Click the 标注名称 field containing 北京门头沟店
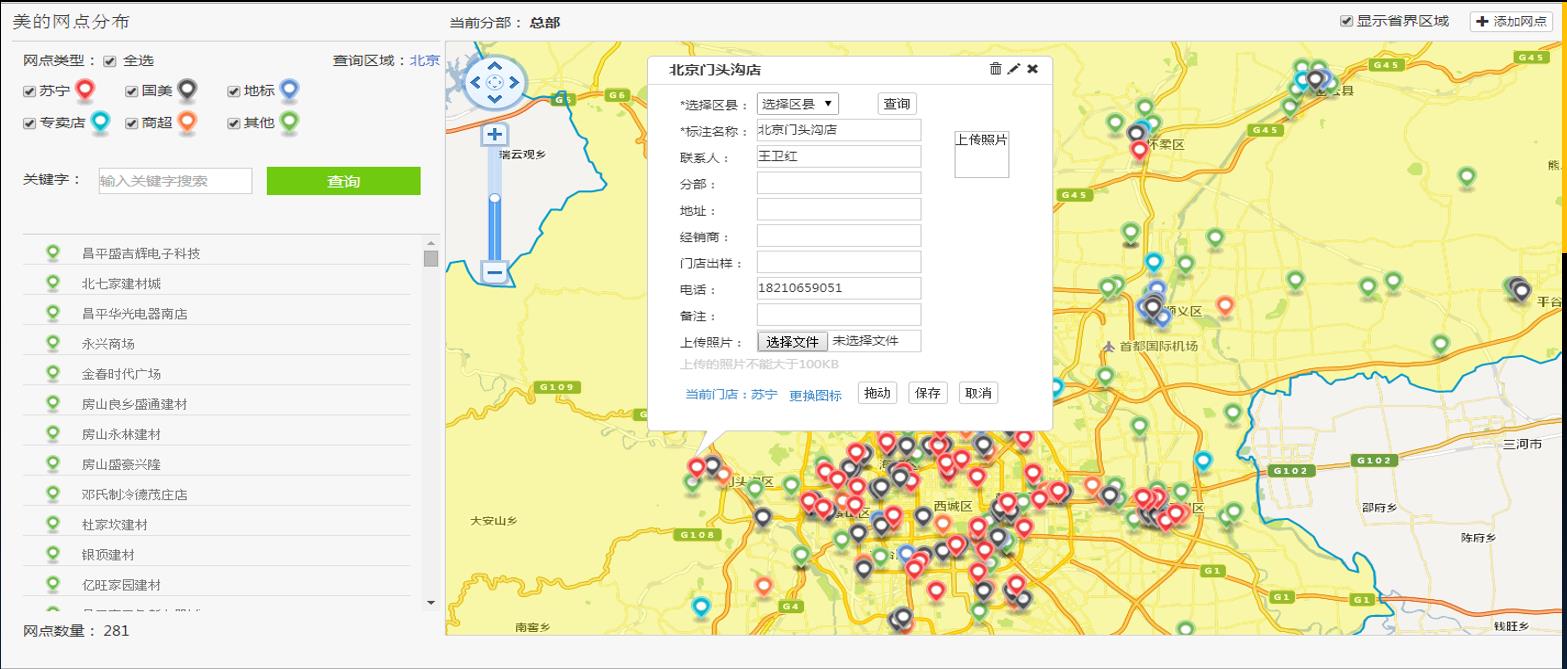This screenshot has height=669, width=1567. (838, 130)
